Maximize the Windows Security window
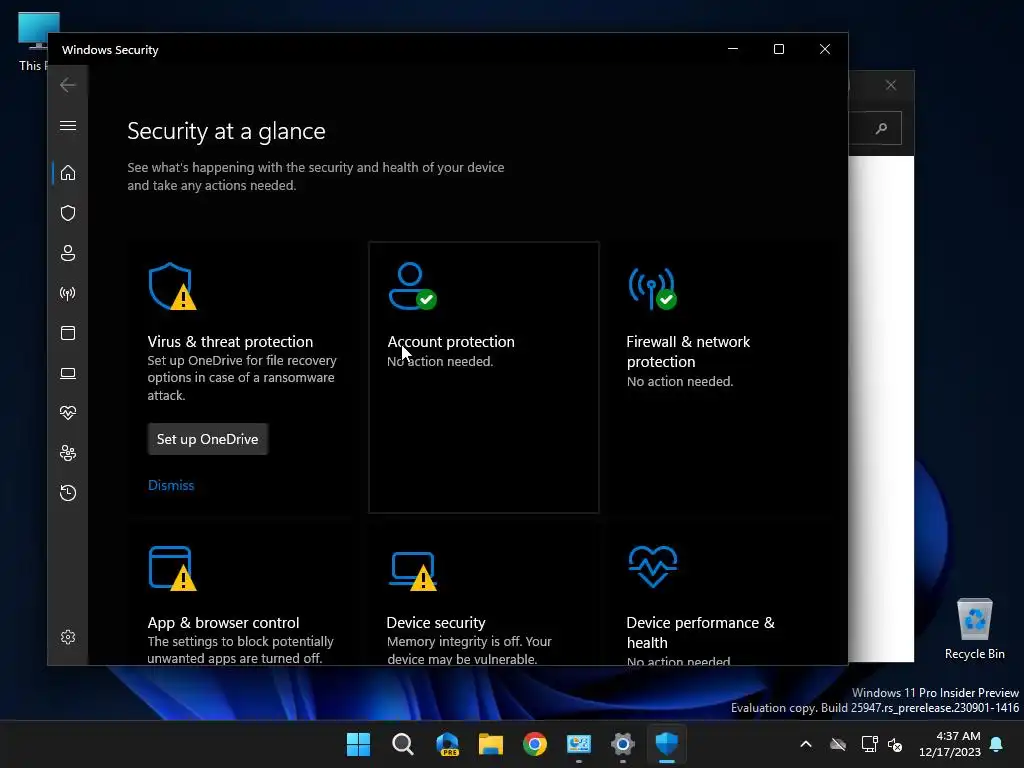 778,49
